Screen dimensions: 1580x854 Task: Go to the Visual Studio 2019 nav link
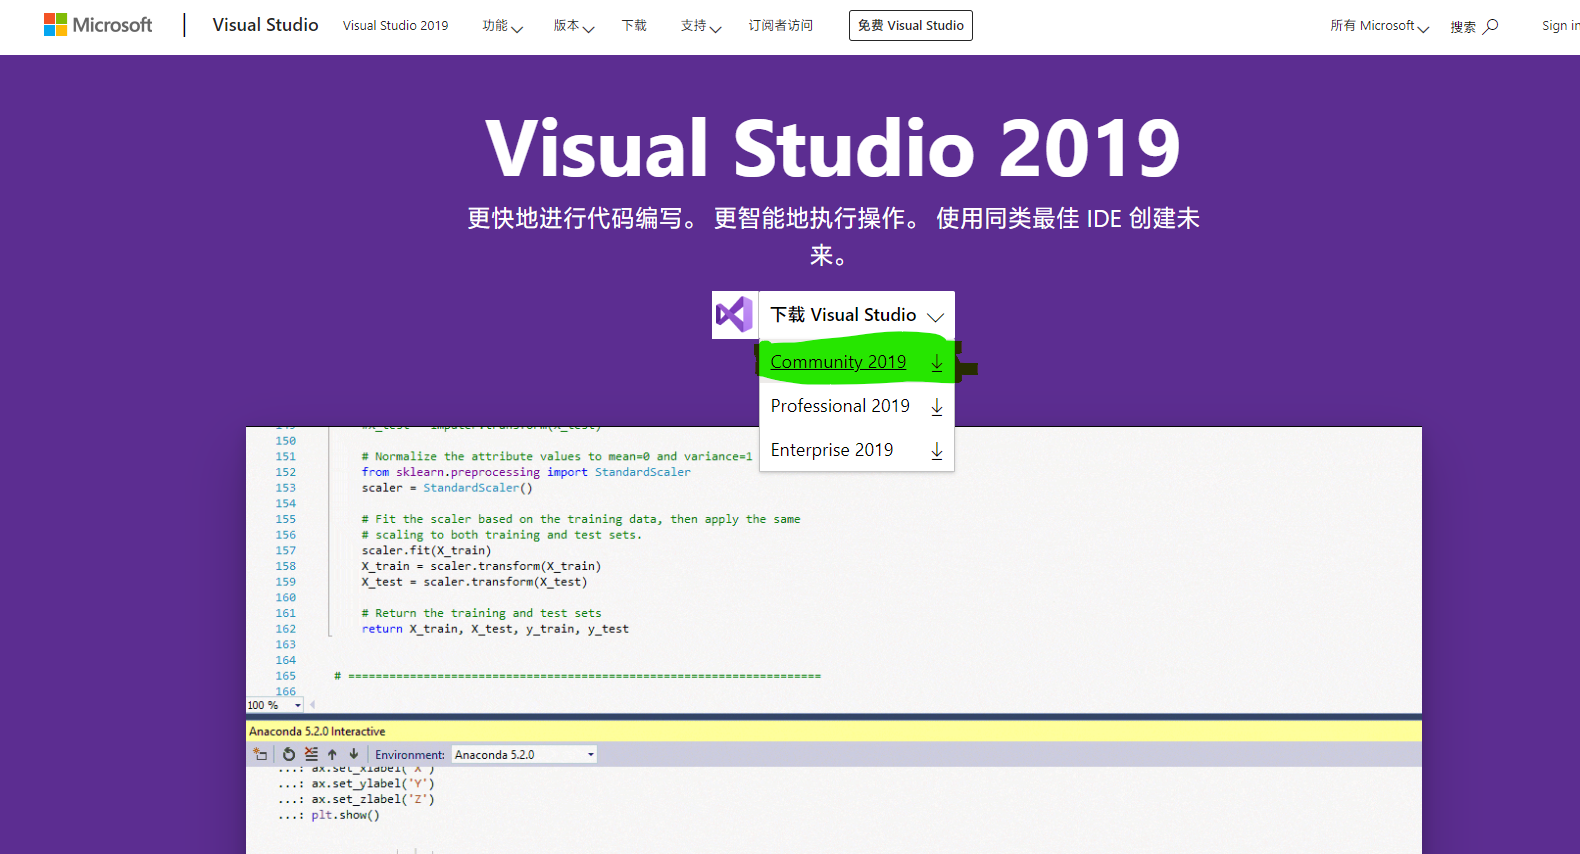coord(395,26)
